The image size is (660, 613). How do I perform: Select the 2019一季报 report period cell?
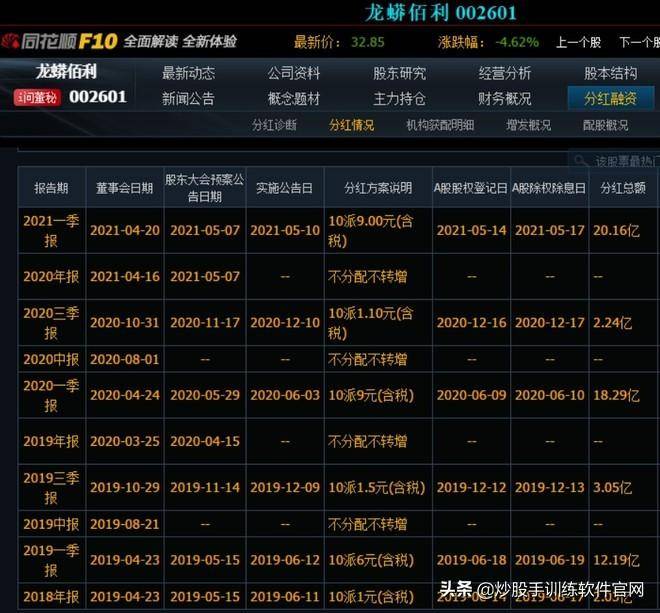pos(51,560)
